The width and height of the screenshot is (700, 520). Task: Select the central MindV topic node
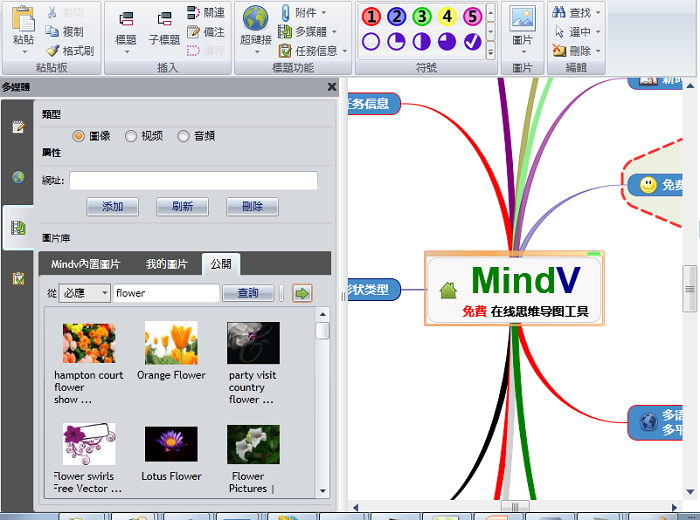[x=514, y=288]
